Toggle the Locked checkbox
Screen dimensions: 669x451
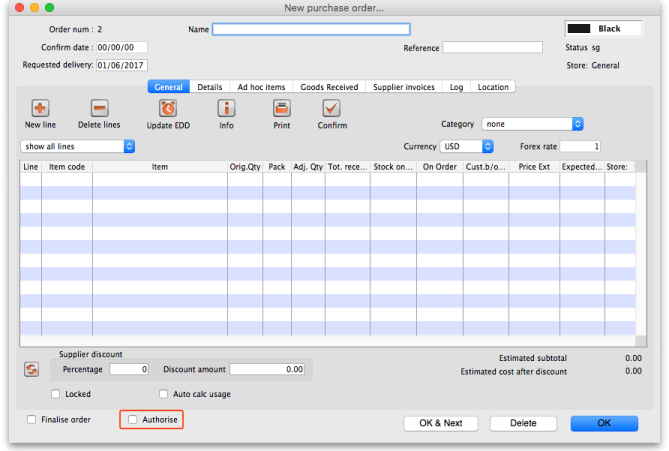coord(56,394)
